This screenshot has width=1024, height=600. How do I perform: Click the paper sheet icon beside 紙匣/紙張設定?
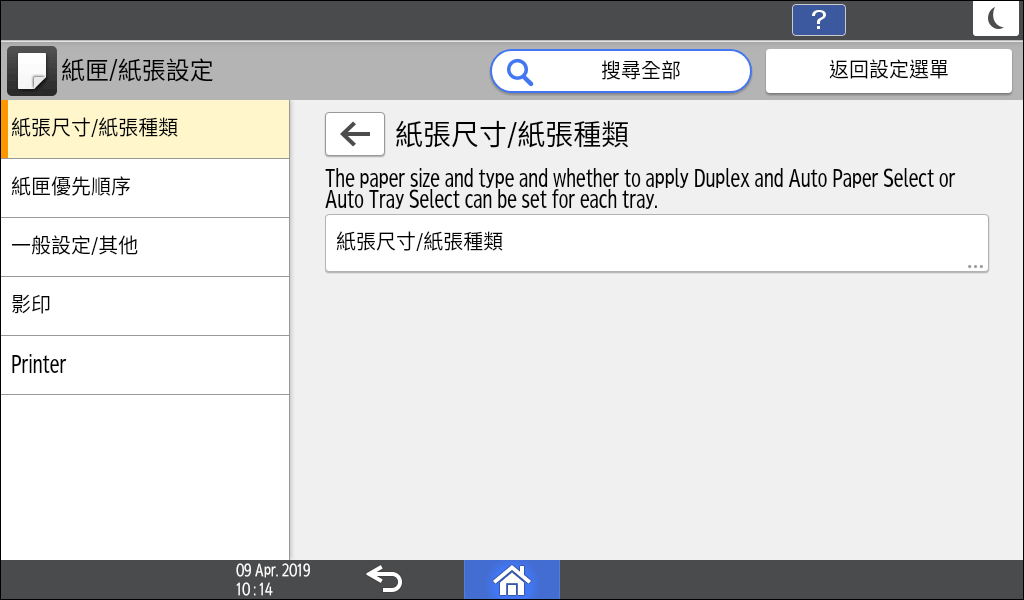[32, 70]
